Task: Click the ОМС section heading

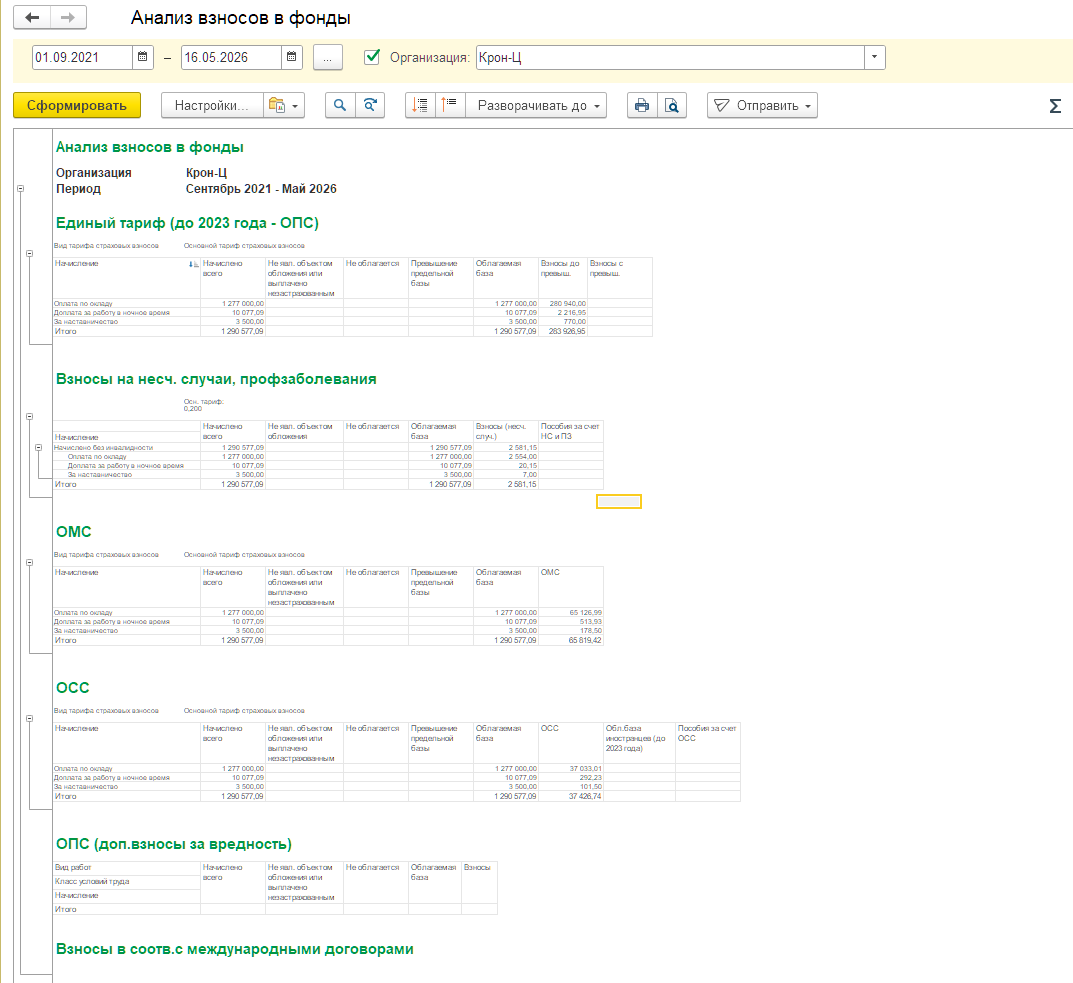Action: click(x=73, y=532)
